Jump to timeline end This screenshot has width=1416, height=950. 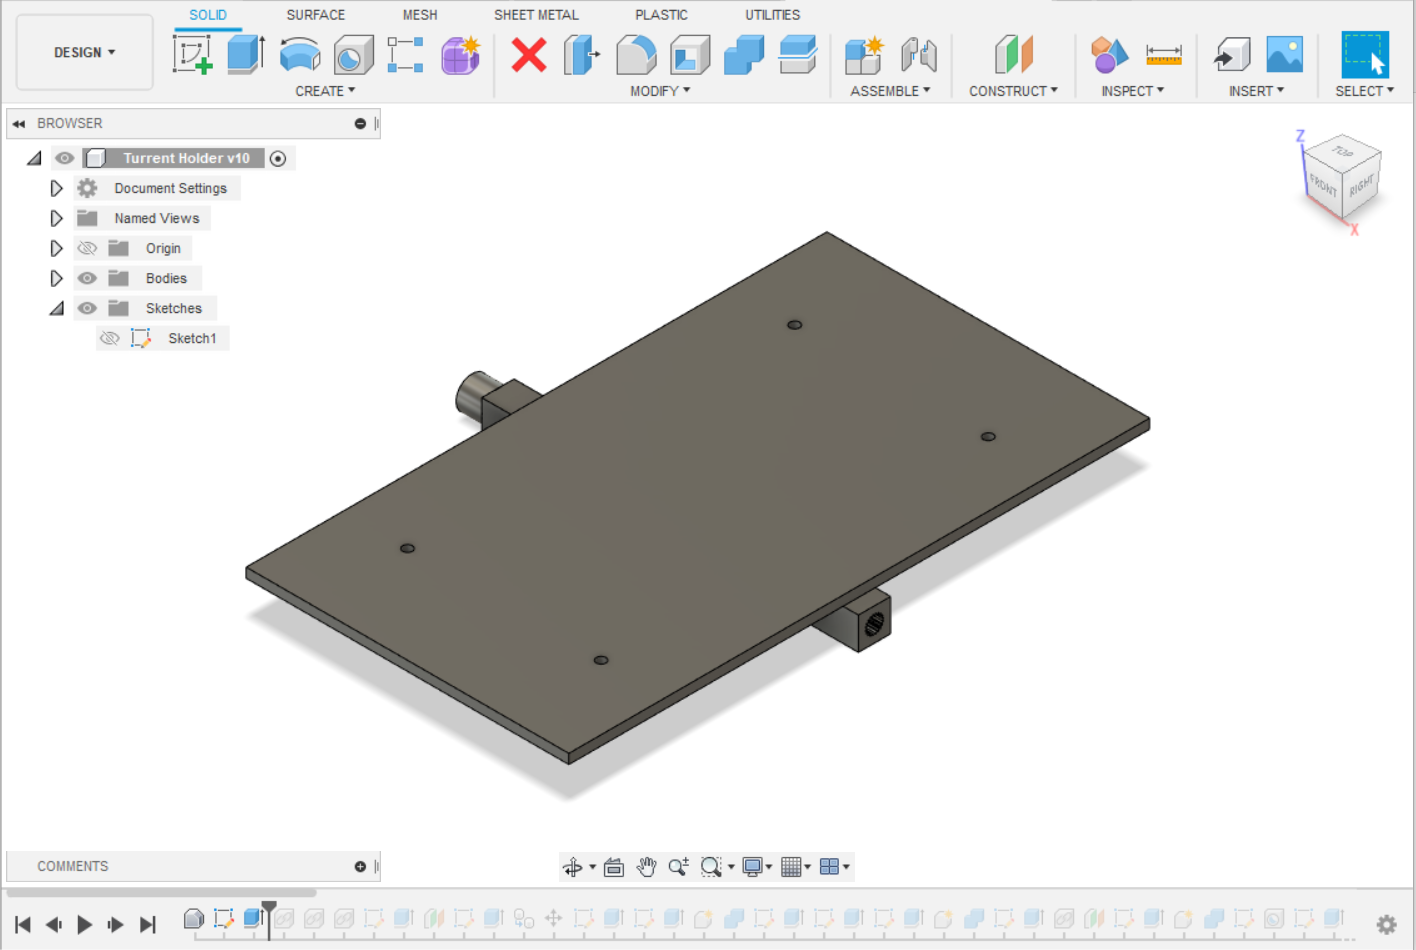[147, 924]
